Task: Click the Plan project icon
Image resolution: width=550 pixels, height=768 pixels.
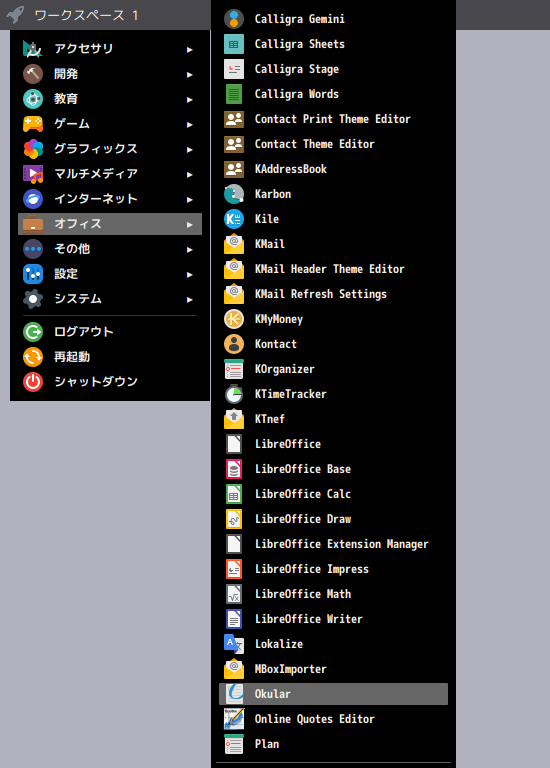Action: [234, 744]
